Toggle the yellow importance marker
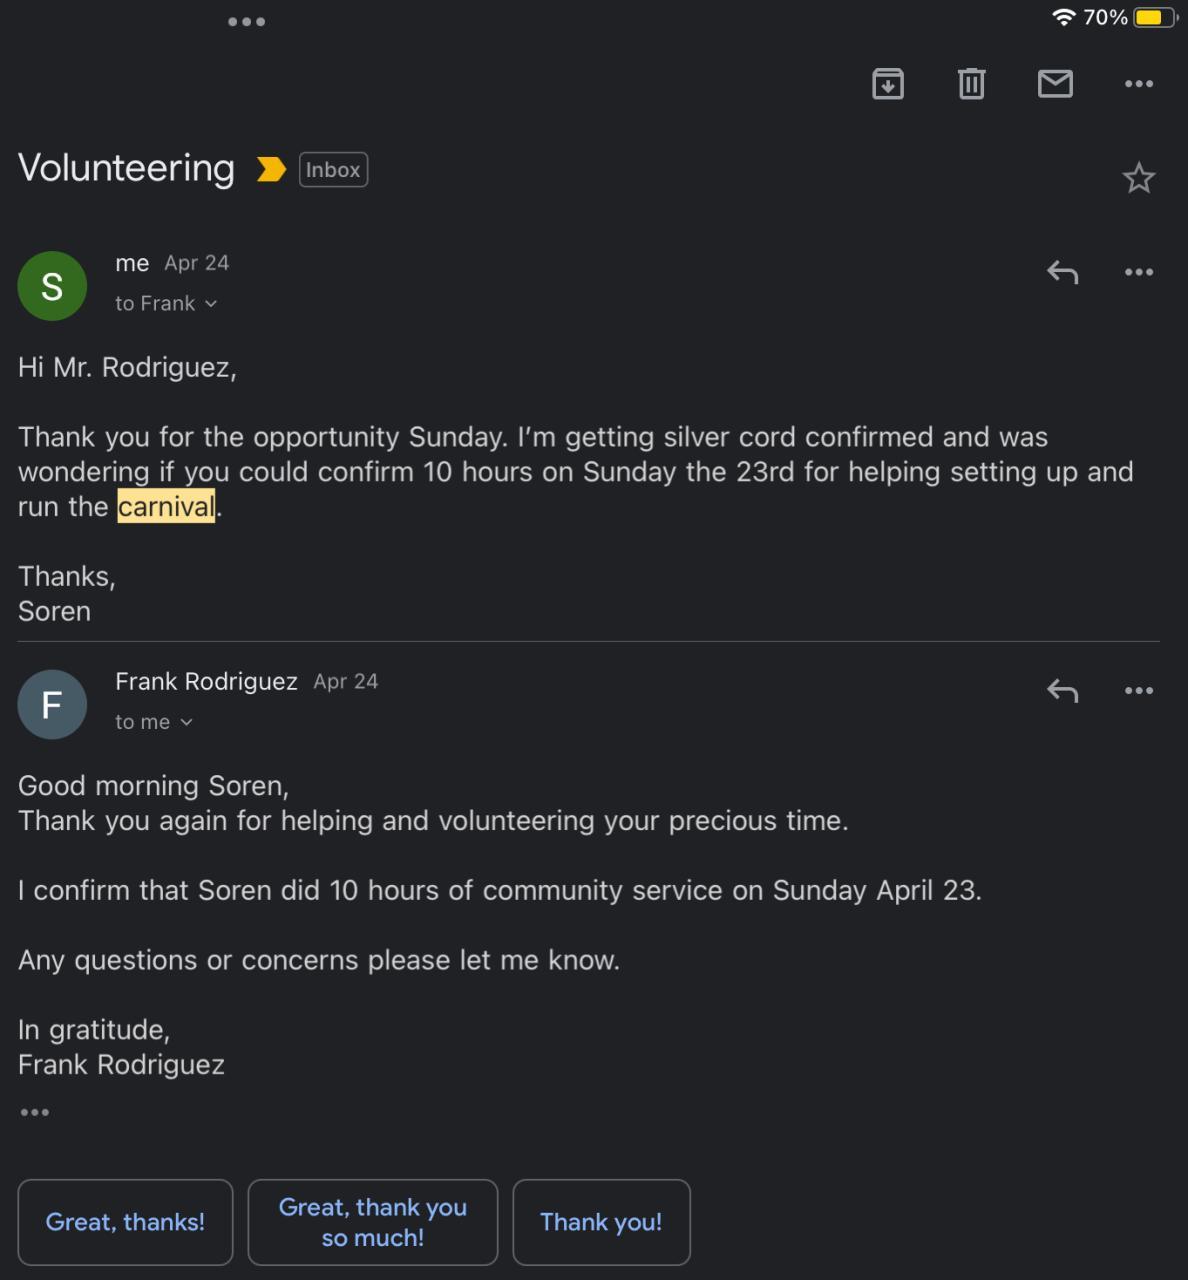The height and width of the screenshot is (1280, 1188). [271, 170]
